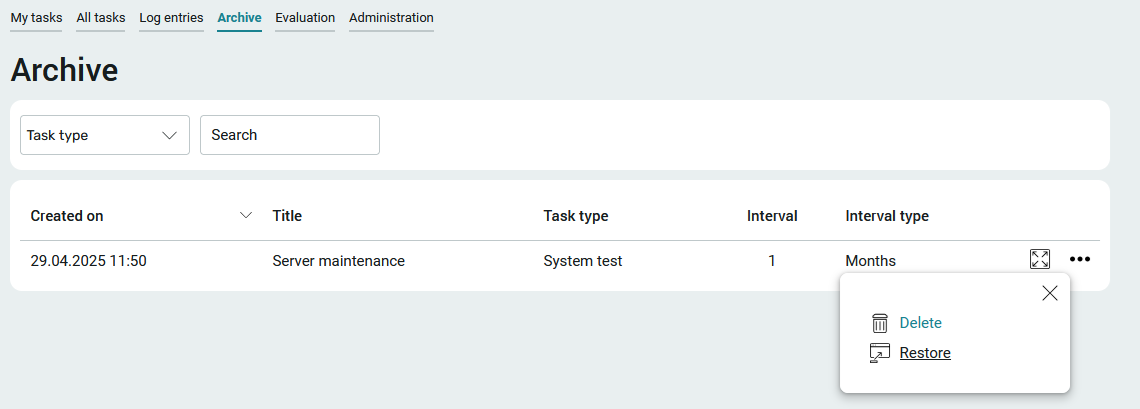Image resolution: width=1140 pixels, height=409 pixels.
Task: Choose Restore in the context menu
Action: coord(925,353)
